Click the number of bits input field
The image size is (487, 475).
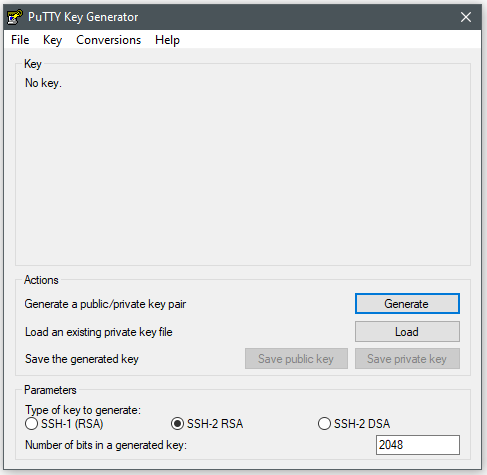418,445
